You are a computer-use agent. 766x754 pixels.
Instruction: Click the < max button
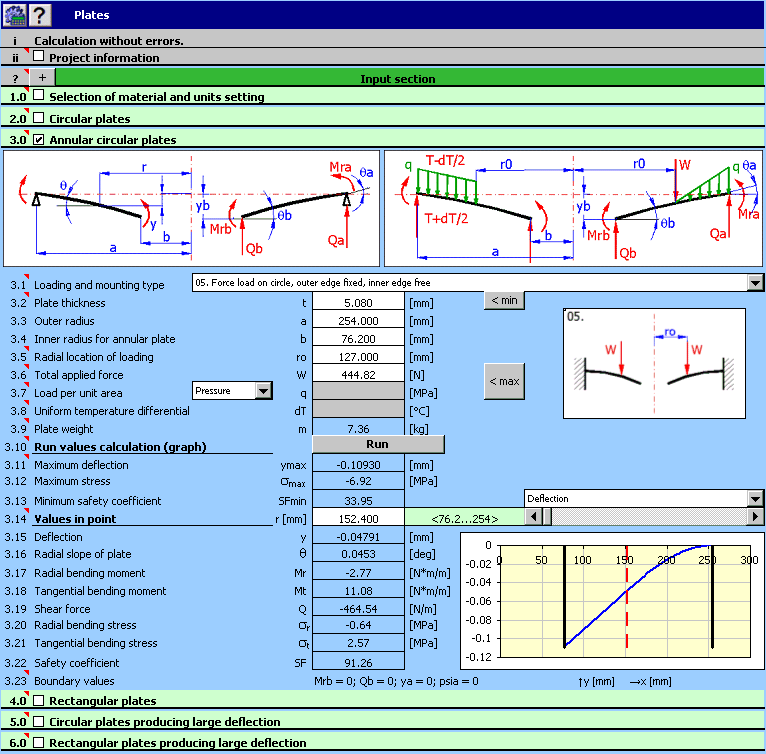504,381
